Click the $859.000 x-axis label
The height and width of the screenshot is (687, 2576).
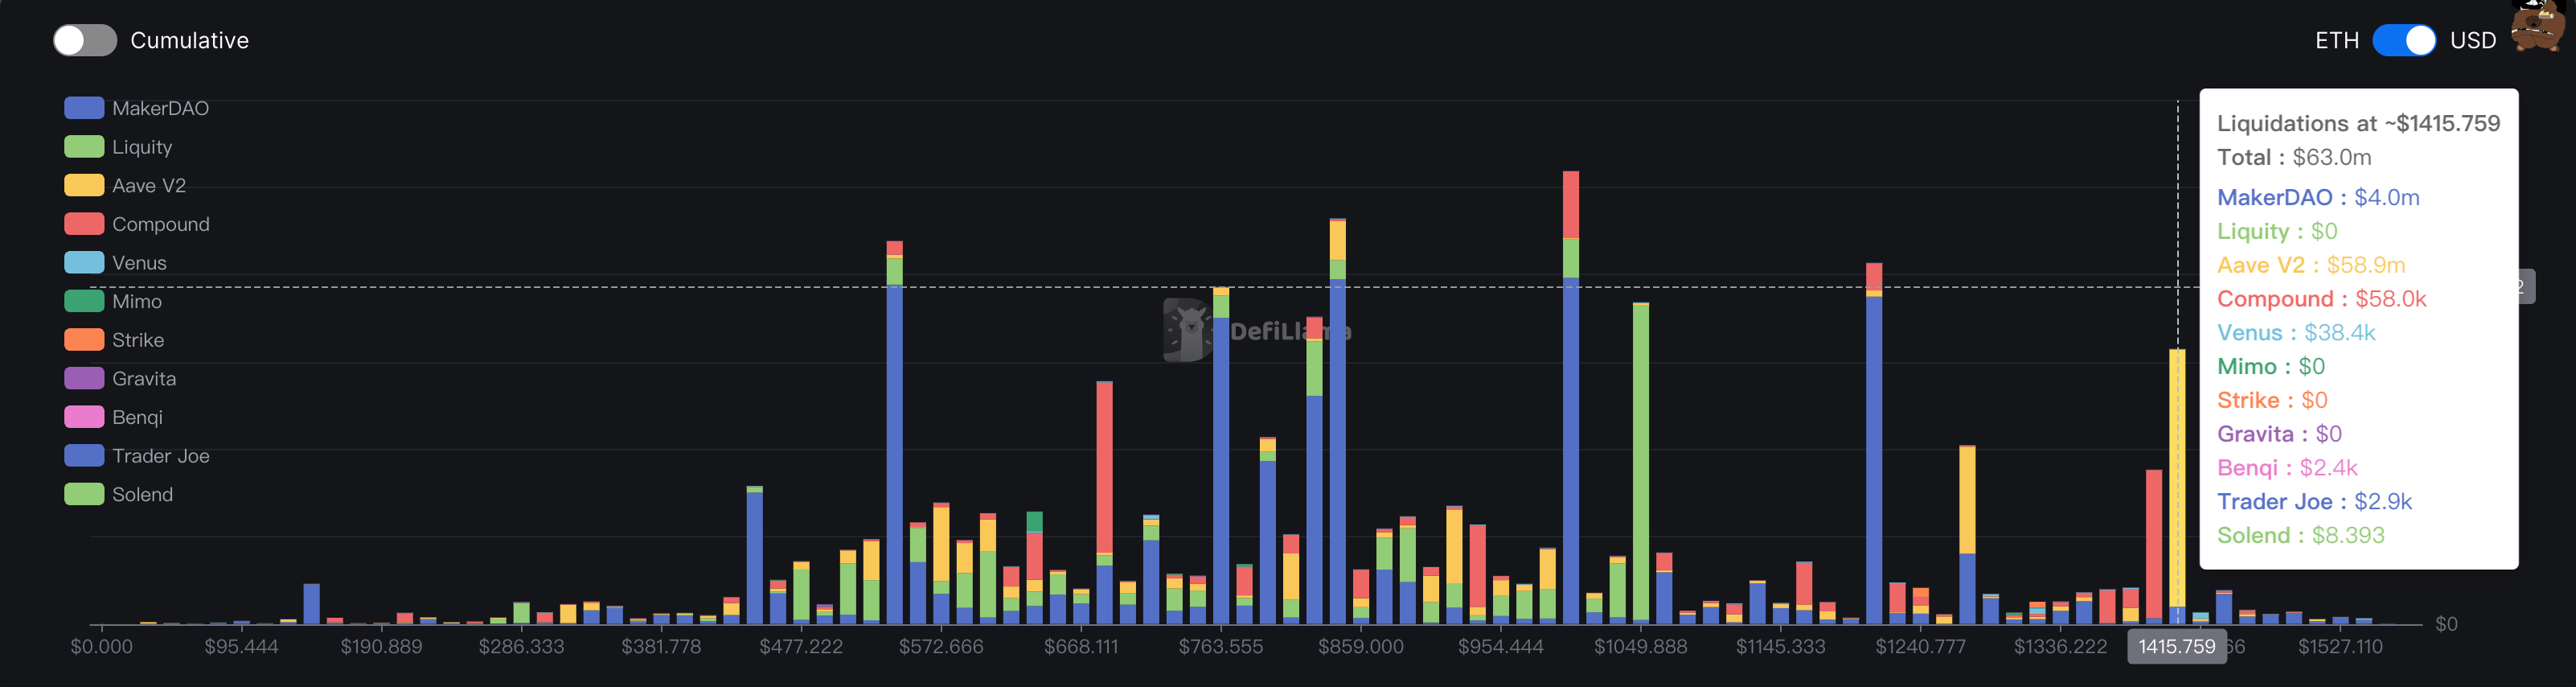pos(1361,647)
